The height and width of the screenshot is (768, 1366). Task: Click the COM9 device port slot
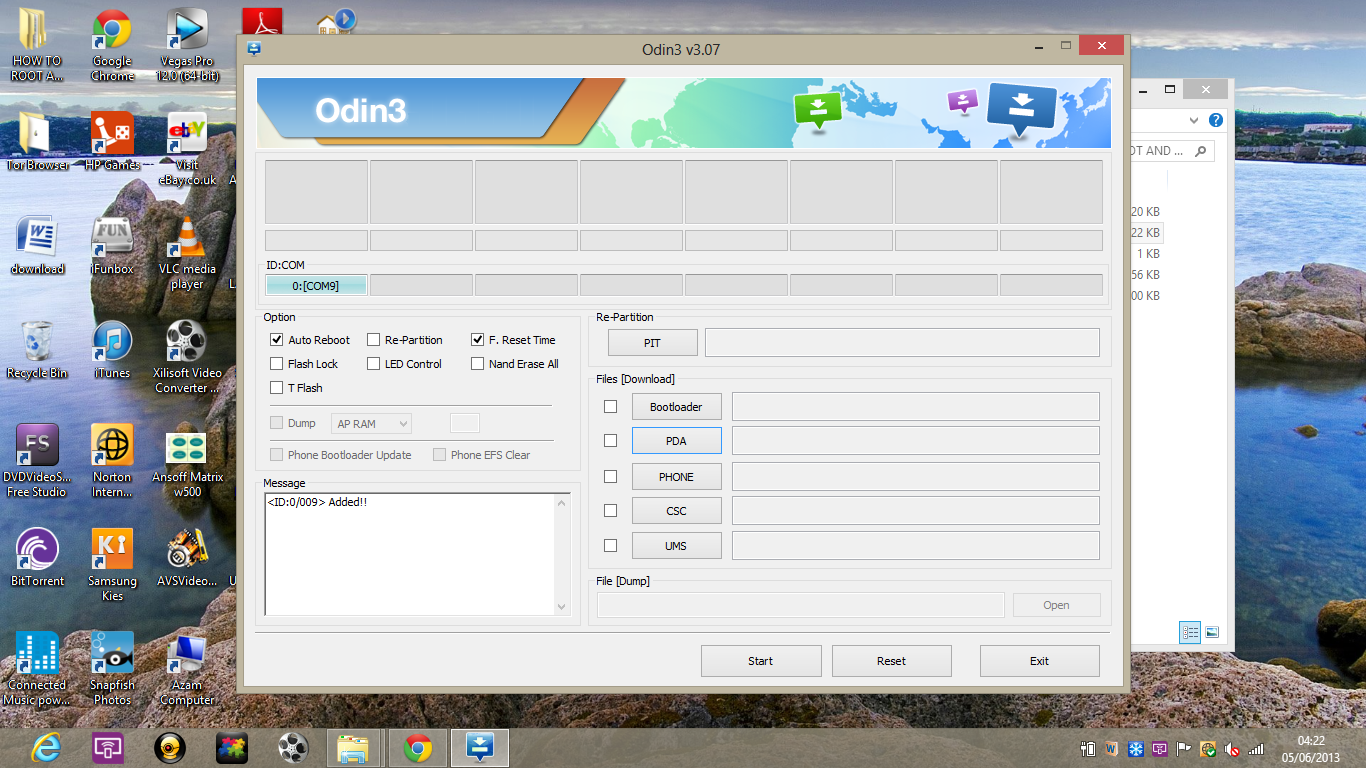point(316,286)
